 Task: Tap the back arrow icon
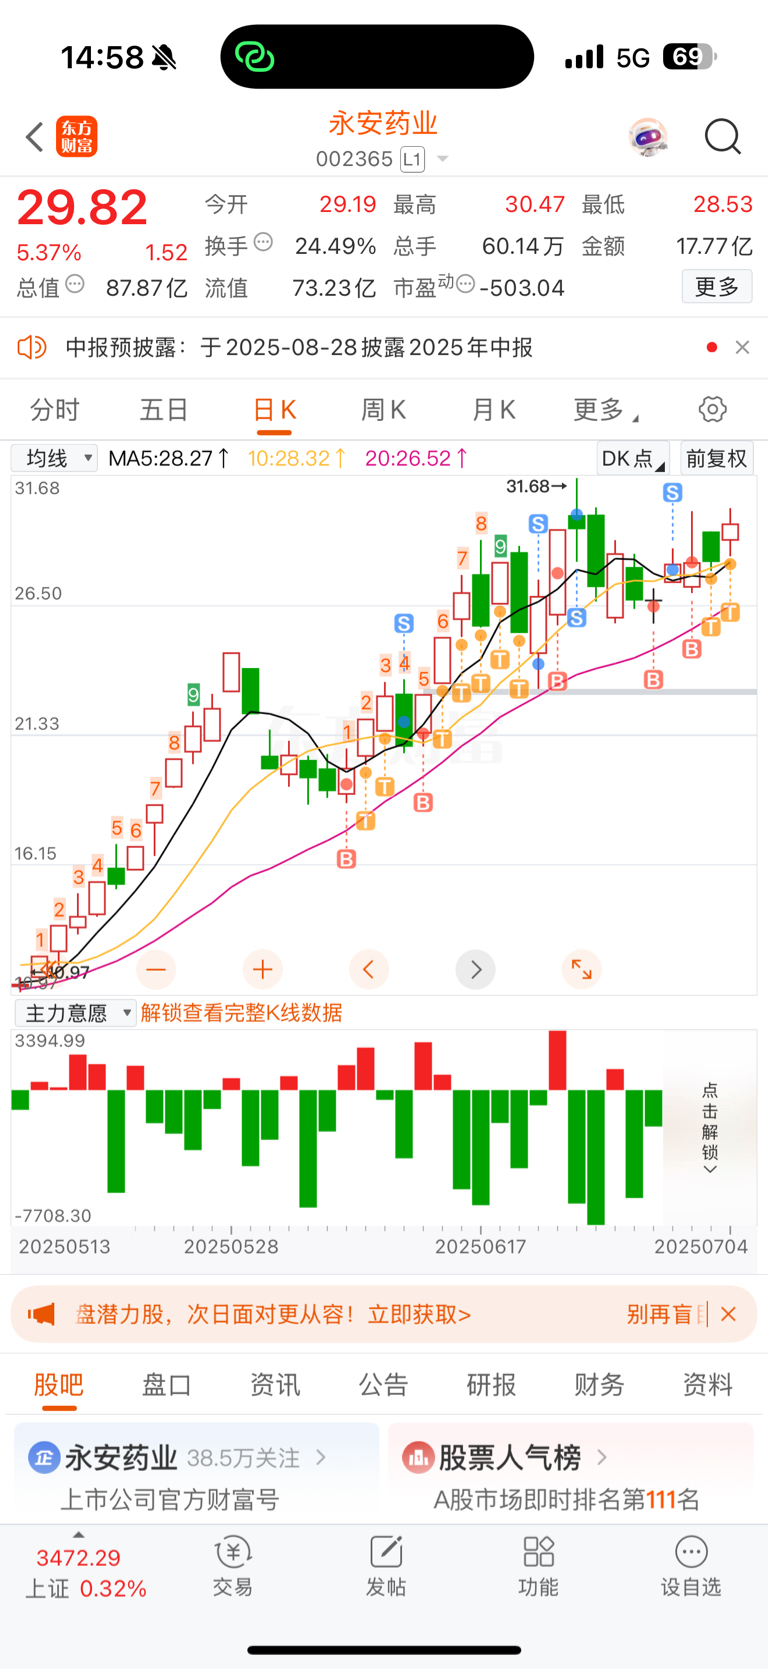coord(34,137)
